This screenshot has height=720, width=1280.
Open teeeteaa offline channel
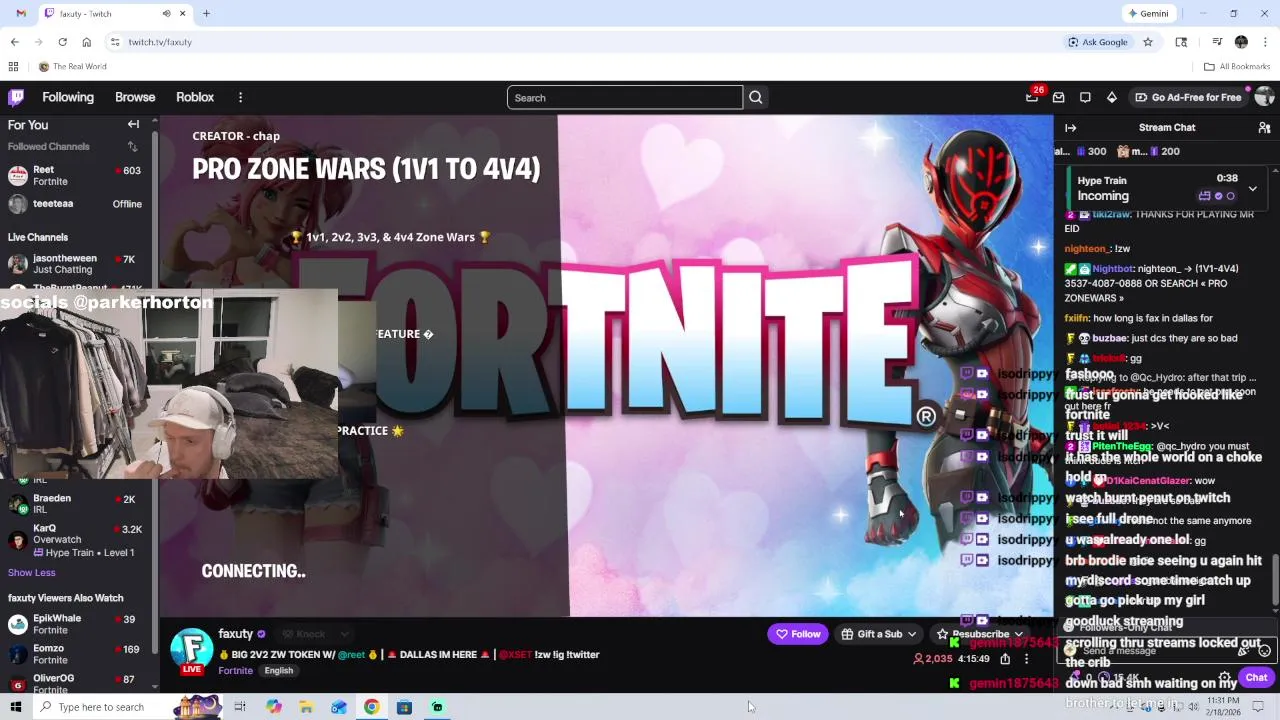[75, 204]
